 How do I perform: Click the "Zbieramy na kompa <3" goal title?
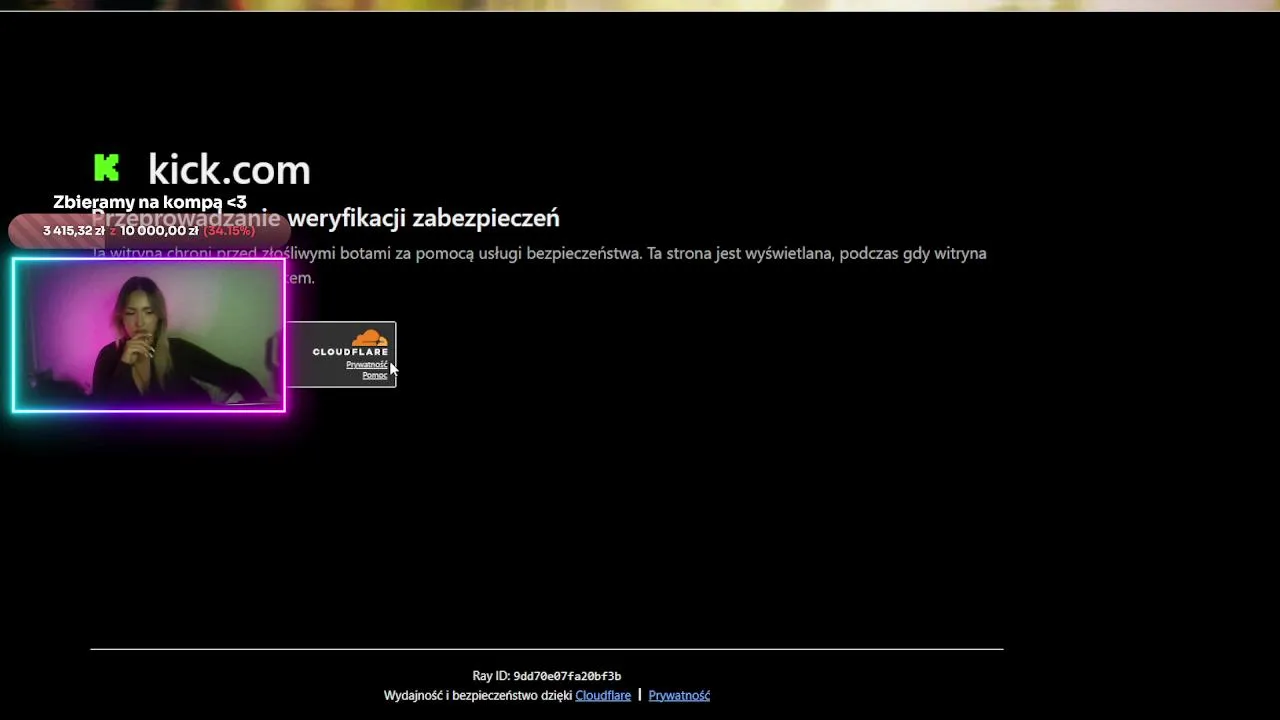tap(150, 202)
